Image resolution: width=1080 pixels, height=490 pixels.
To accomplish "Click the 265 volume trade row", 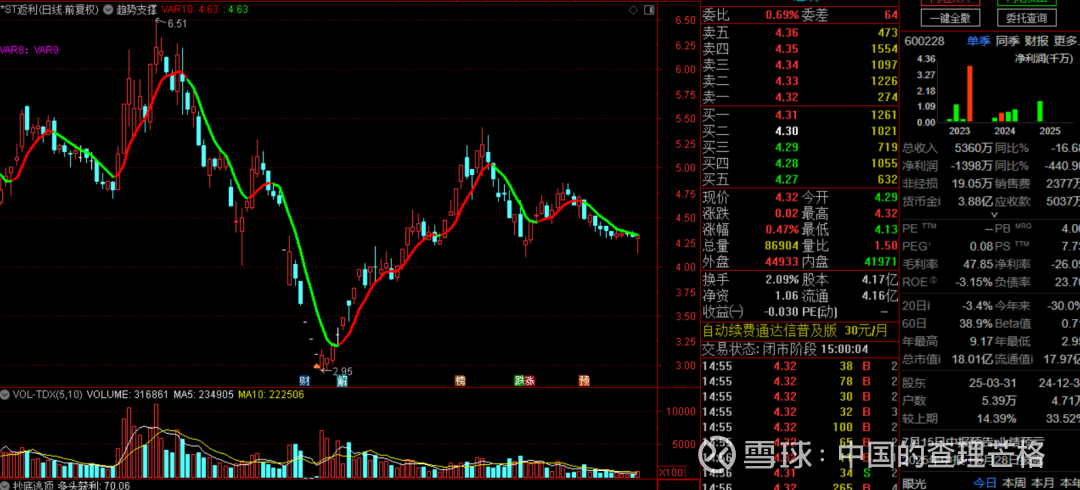I will (x=800, y=487).
